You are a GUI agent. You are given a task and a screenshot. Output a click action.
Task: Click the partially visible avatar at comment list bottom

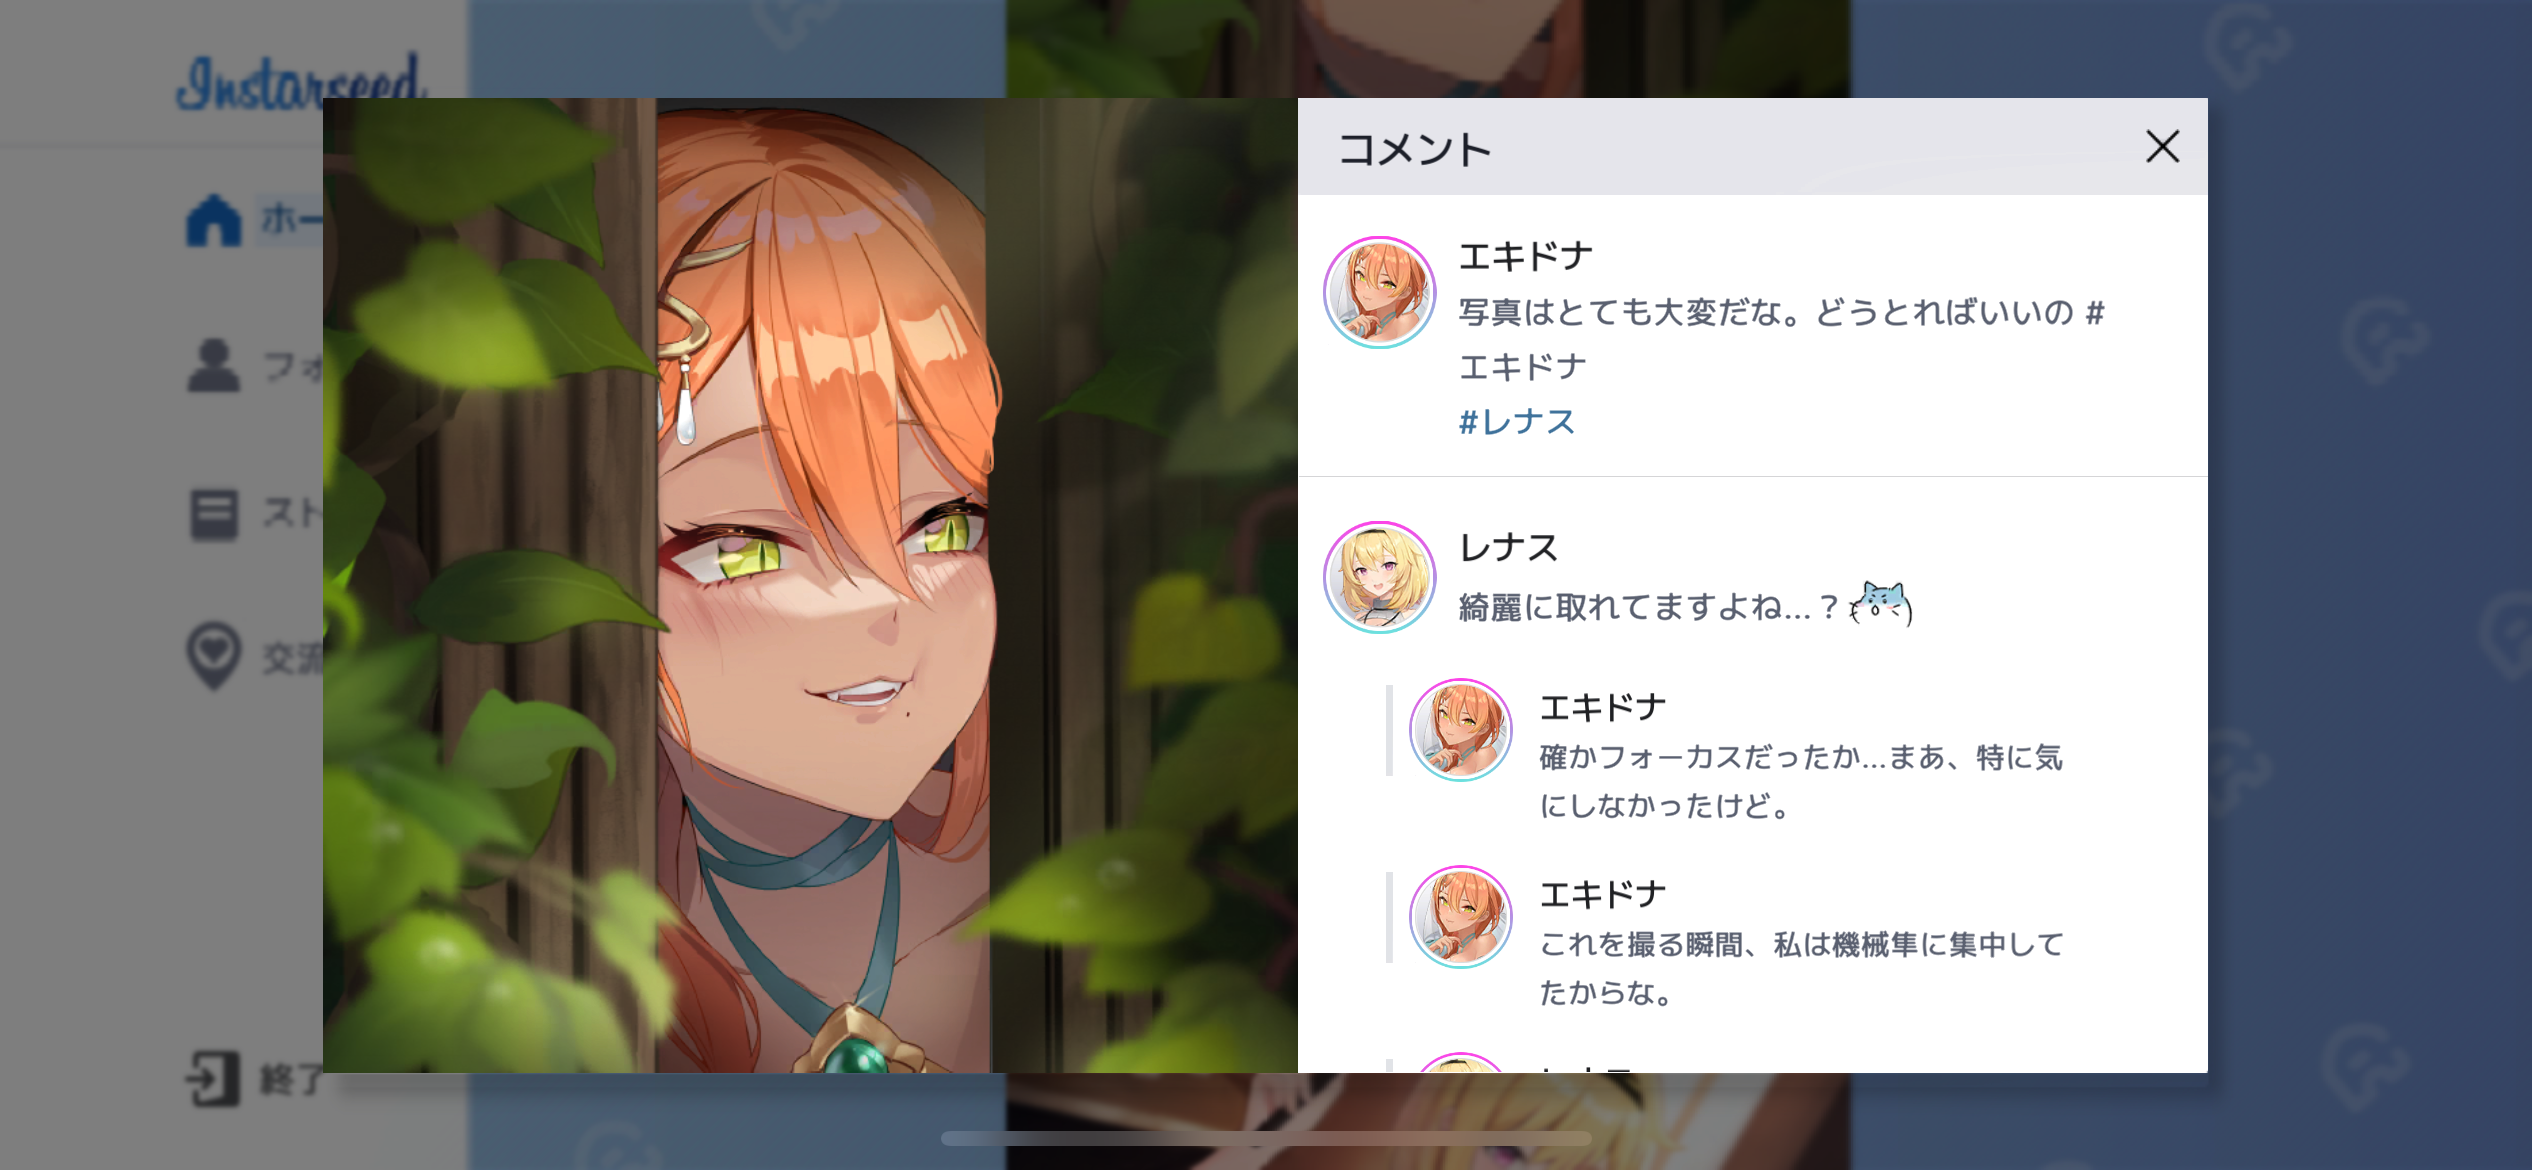point(1460,1063)
